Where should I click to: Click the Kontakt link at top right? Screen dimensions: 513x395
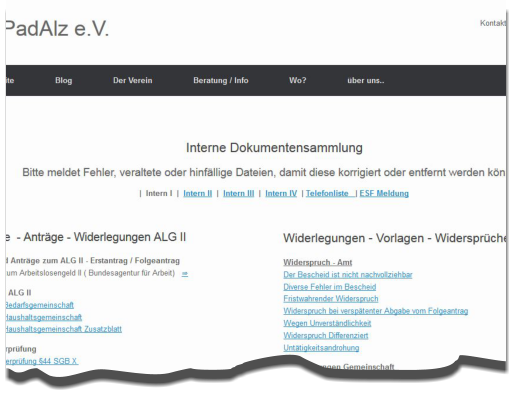[493, 23]
